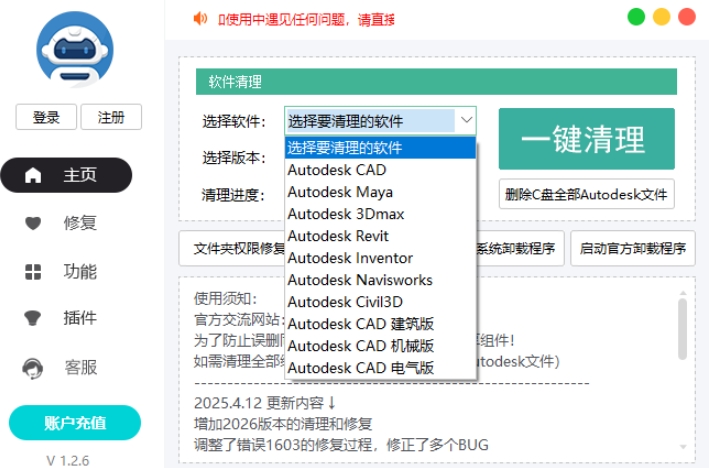The image size is (709, 468).
Task: Click the yellow circle window button
Action: click(662, 17)
